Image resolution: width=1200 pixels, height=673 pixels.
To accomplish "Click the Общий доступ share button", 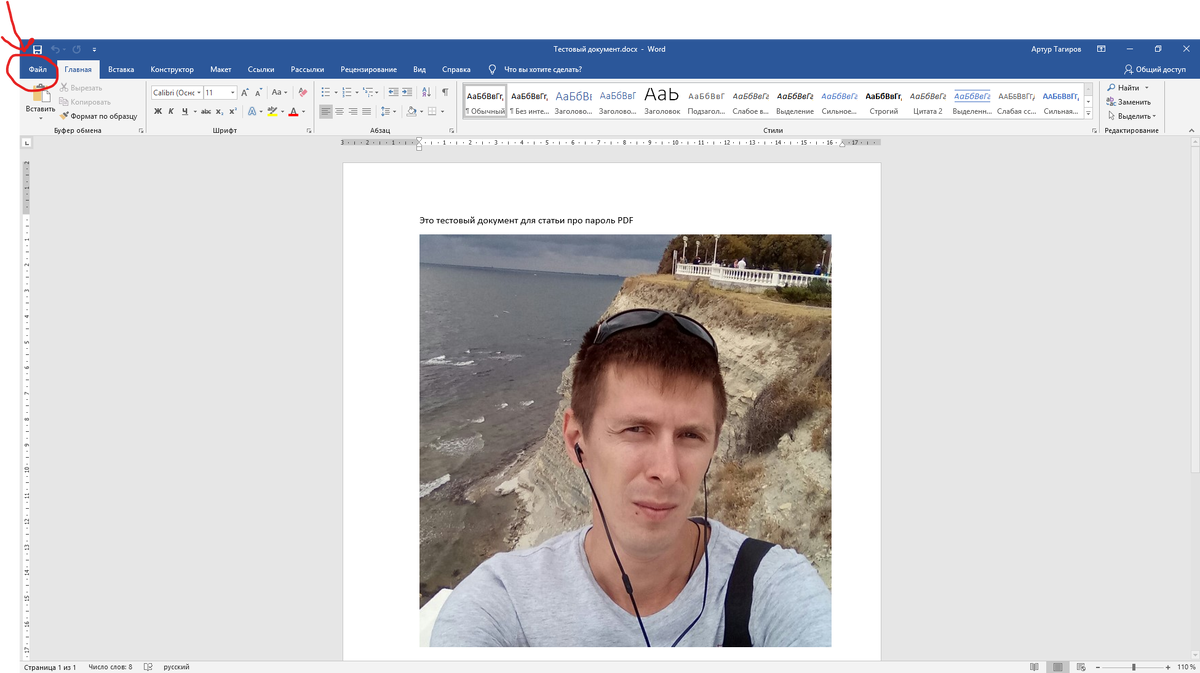I will (x=1155, y=70).
